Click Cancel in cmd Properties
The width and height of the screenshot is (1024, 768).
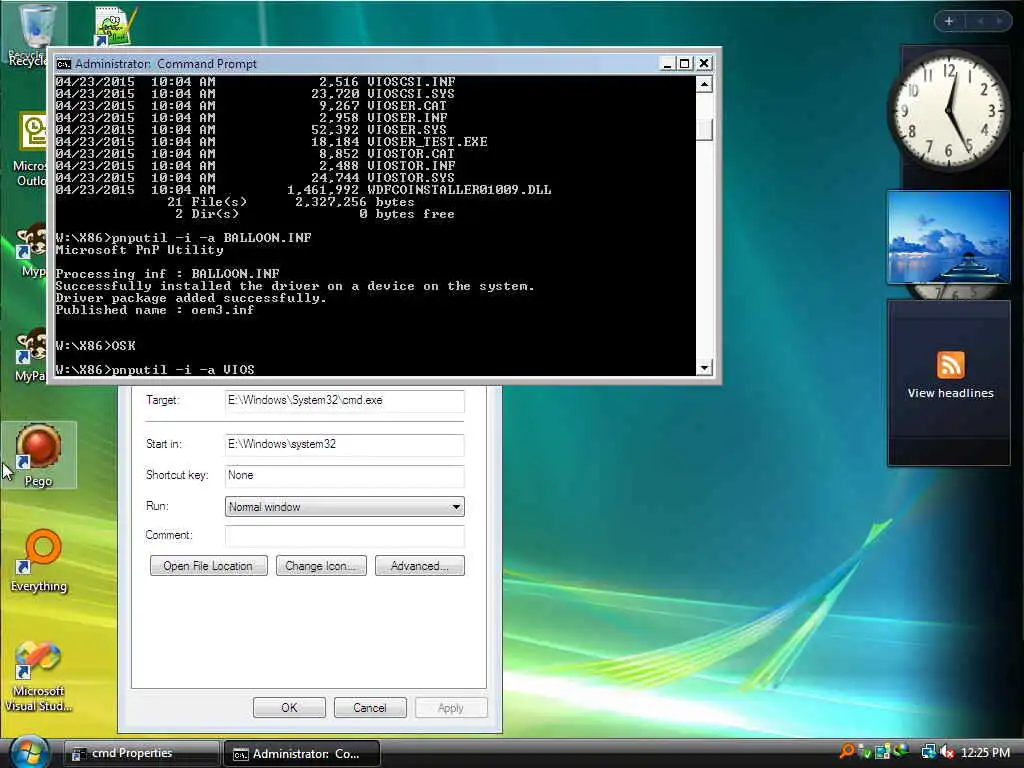point(370,707)
